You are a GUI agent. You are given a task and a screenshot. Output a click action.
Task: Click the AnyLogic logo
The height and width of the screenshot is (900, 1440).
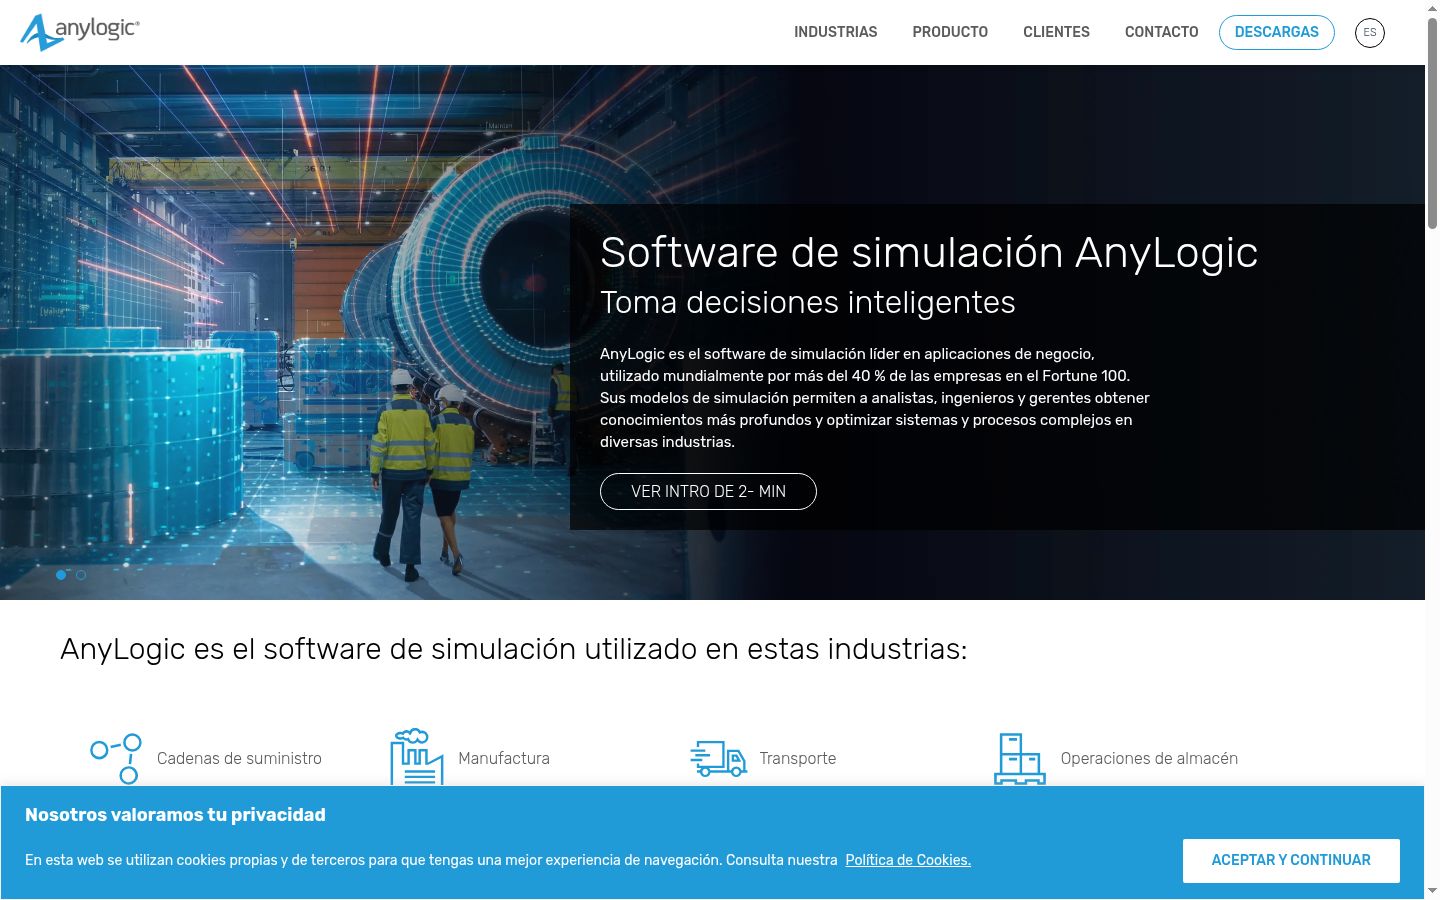coord(80,32)
